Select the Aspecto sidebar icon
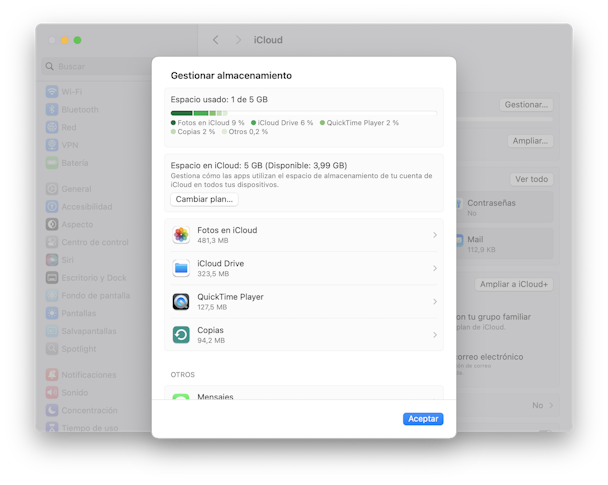 pyautogui.click(x=52, y=224)
